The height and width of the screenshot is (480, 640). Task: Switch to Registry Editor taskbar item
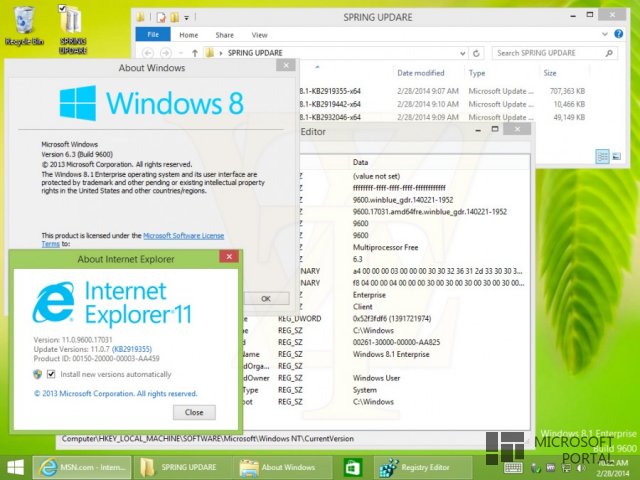[x=422, y=467]
